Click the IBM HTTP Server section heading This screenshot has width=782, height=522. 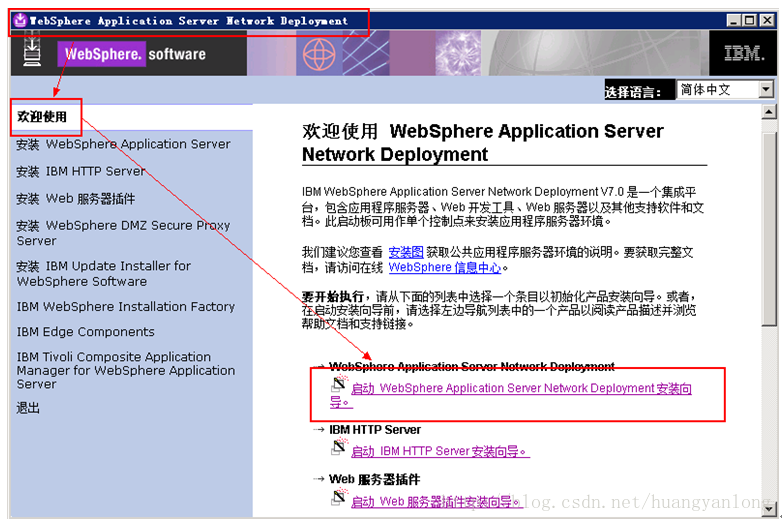[375, 430]
